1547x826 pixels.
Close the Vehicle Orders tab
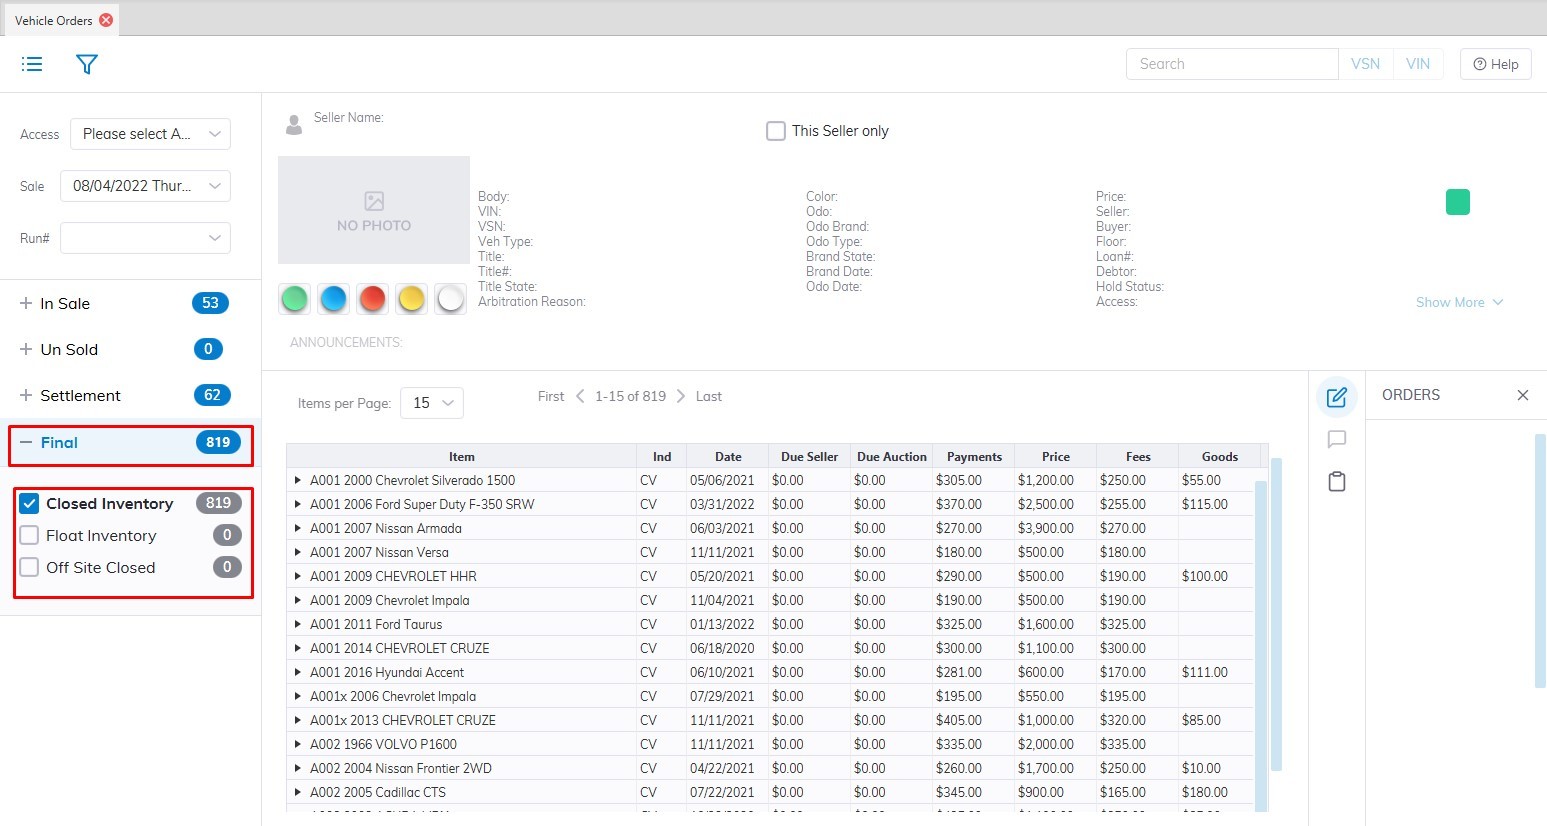pyautogui.click(x=106, y=20)
